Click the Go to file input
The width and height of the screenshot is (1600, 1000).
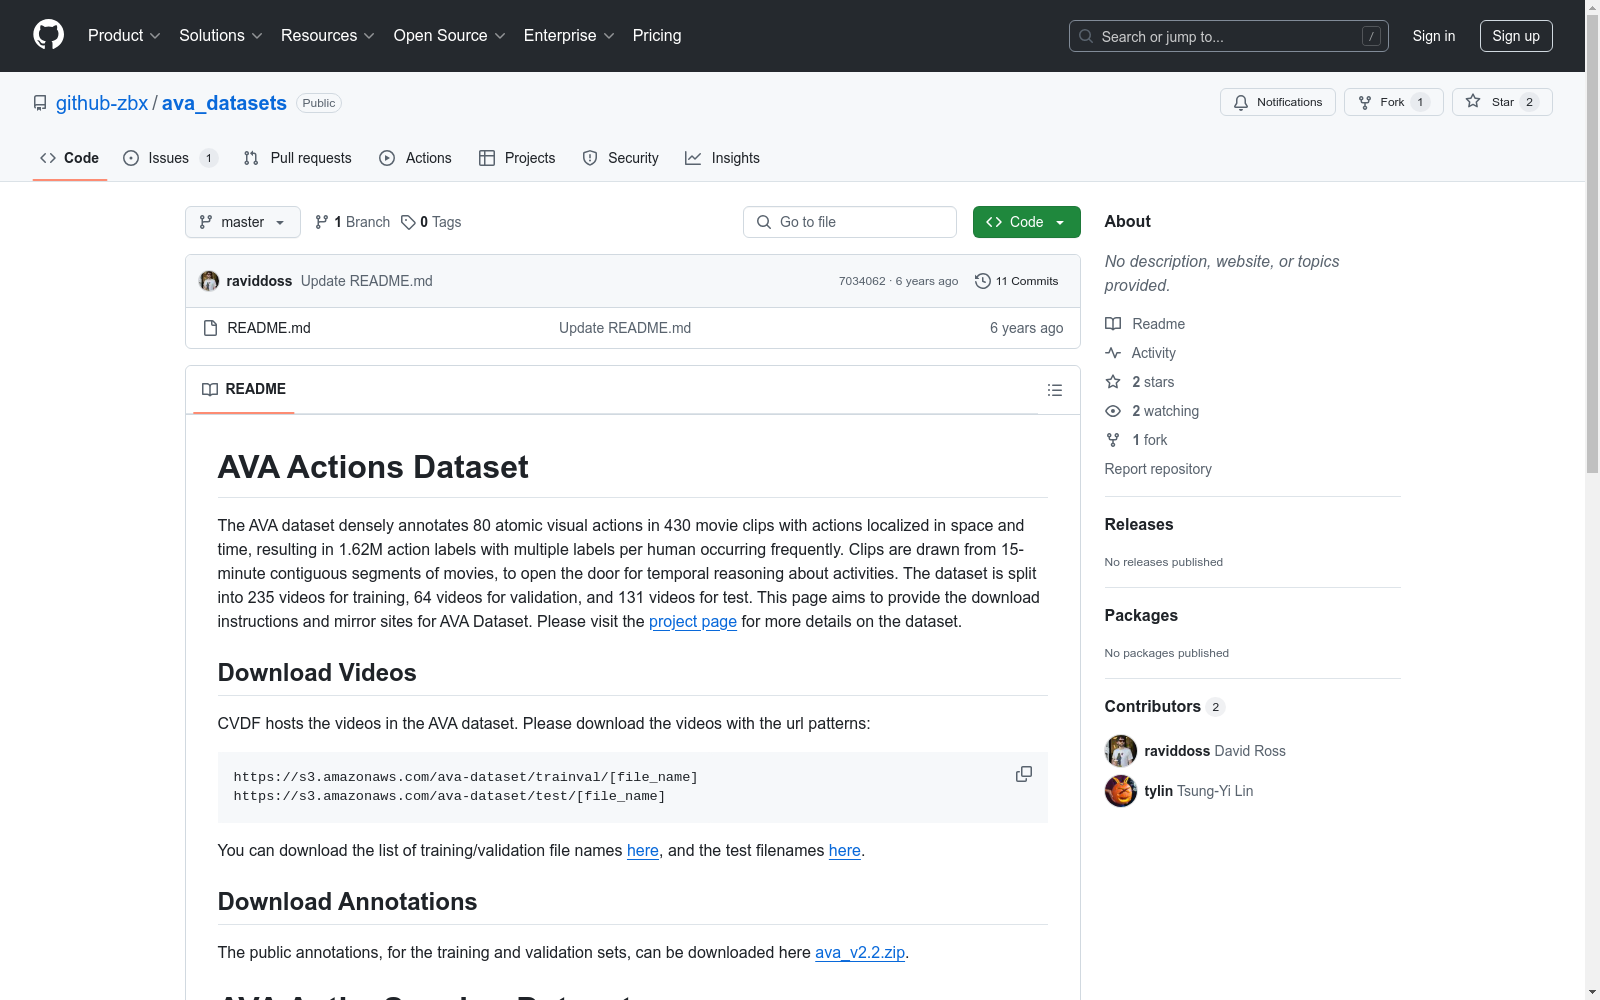pos(850,222)
